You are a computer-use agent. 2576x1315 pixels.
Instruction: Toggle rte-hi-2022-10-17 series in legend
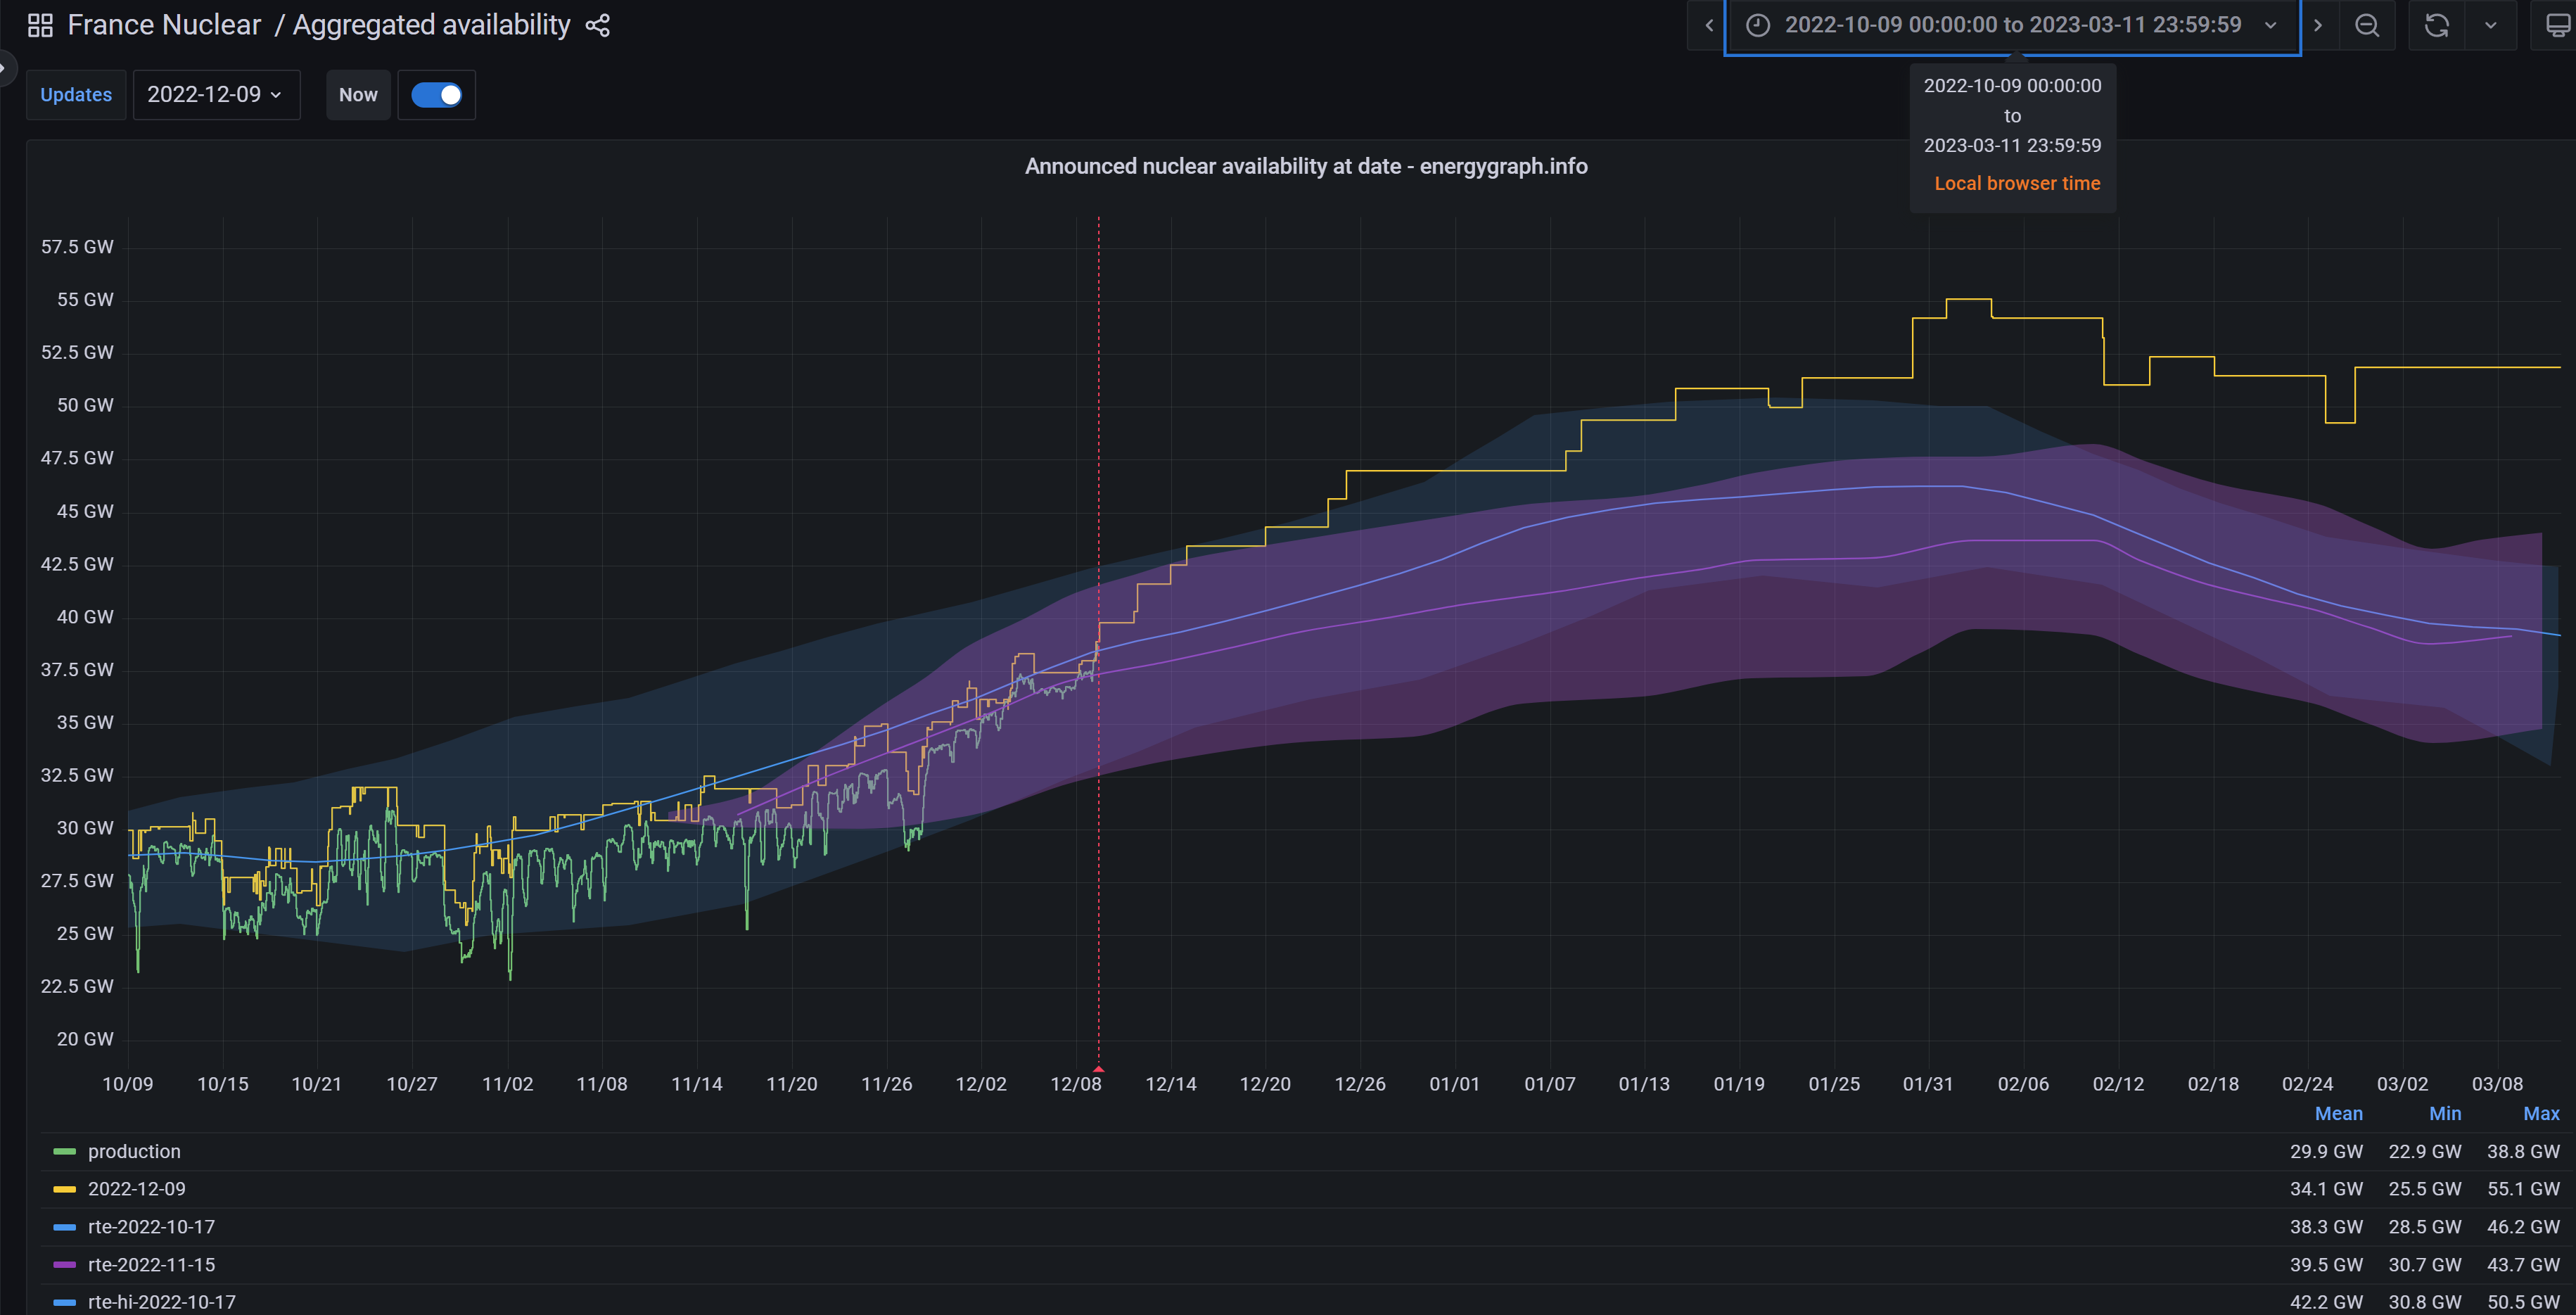click(162, 1302)
